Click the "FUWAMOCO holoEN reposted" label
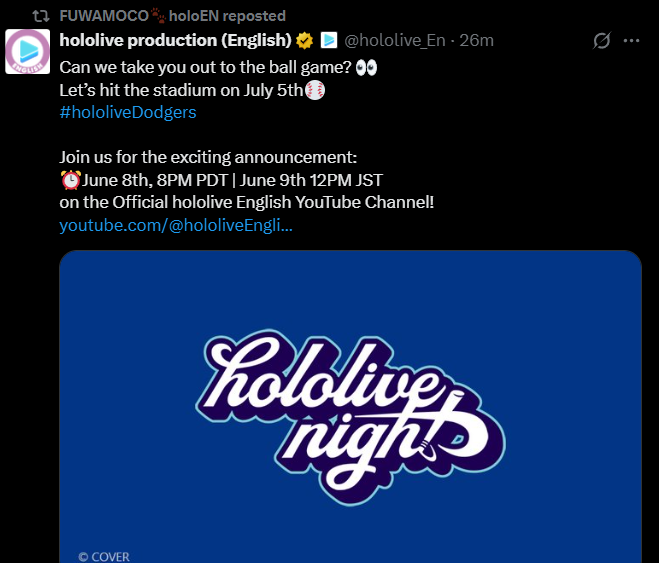The image size is (659, 563). coord(172,16)
